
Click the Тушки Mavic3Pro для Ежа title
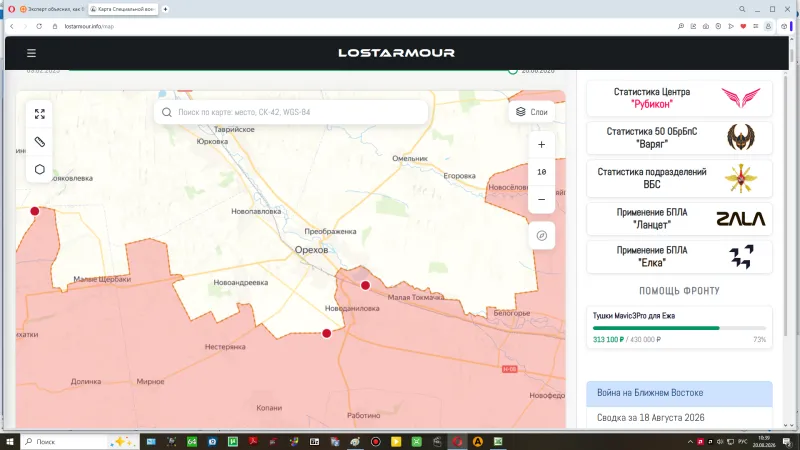pyautogui.click(x=634, y=316)
